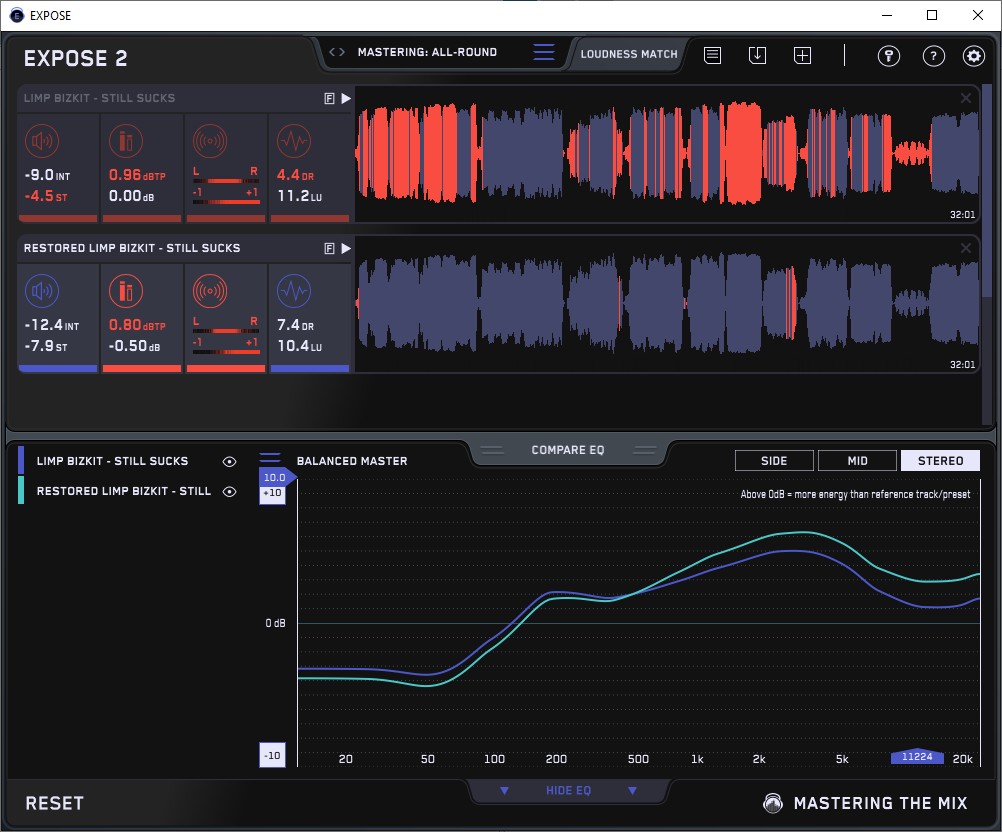Switch to the Side EQ view
The height and width of the screenshot is (832, 1002).
point(774,460)
